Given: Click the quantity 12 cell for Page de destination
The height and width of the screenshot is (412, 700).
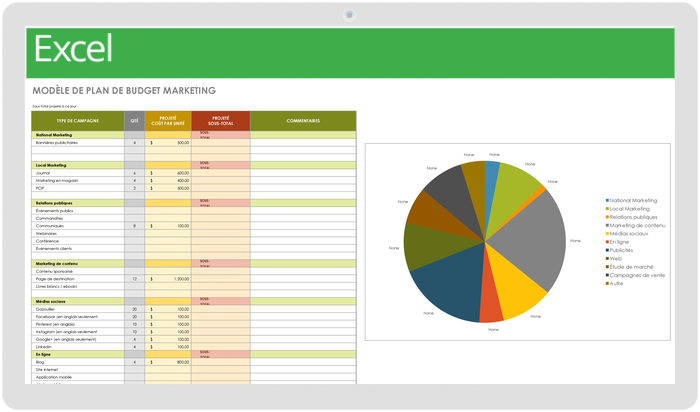Looking at the screenshot, I should click(134, 279).
